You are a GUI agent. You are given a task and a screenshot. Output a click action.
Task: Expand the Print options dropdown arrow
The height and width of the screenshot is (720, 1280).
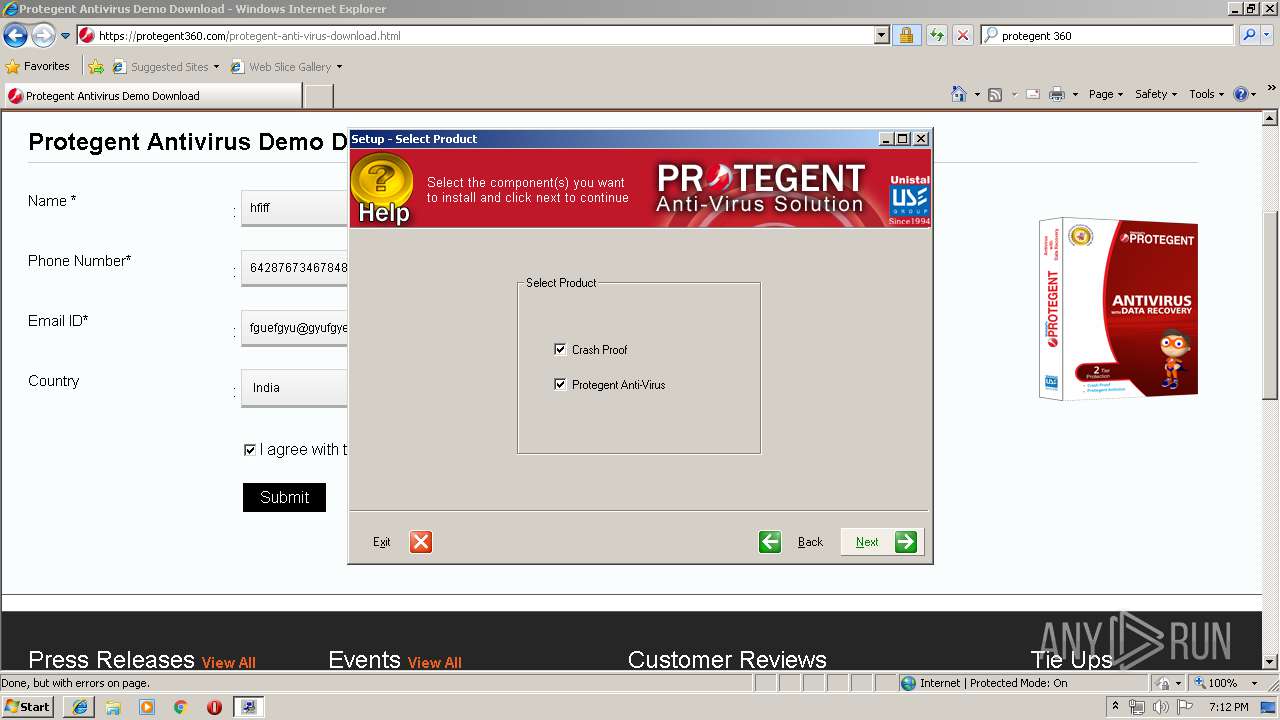[x=1075, y=94]
